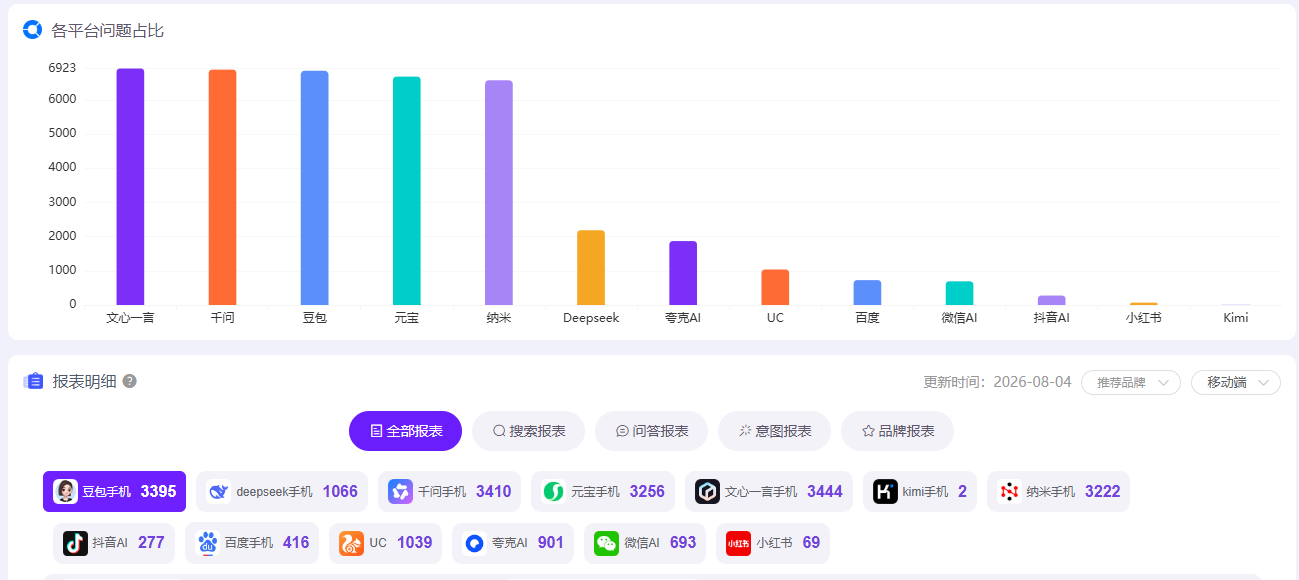The width and height of the screenshot is (1299, 580).
Task: Click the 元宝 teal chart bar
Action: coord(406,191)
